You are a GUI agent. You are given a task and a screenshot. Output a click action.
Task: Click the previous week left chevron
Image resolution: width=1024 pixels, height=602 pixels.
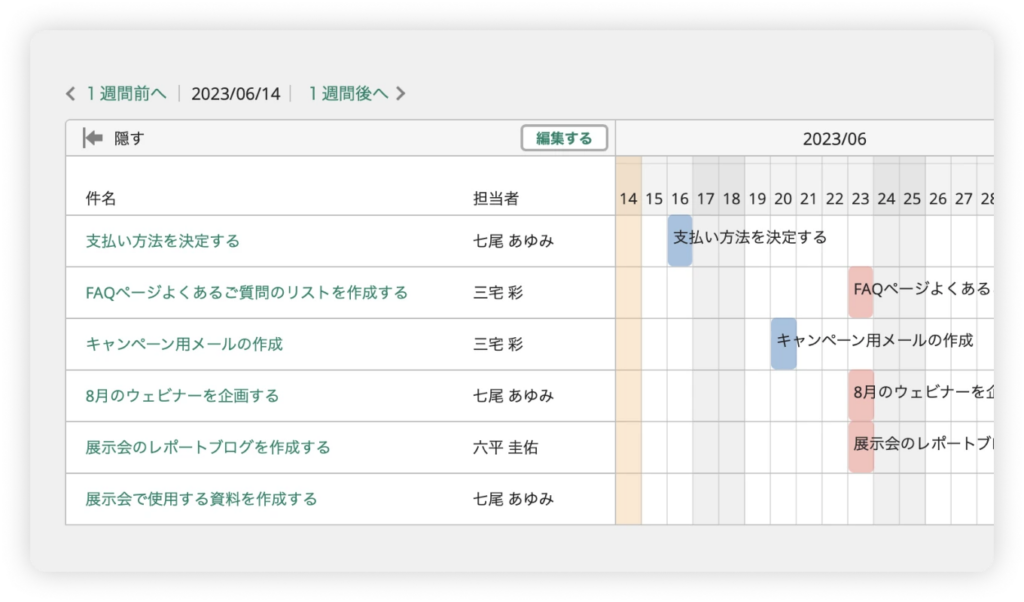[70, 94]
